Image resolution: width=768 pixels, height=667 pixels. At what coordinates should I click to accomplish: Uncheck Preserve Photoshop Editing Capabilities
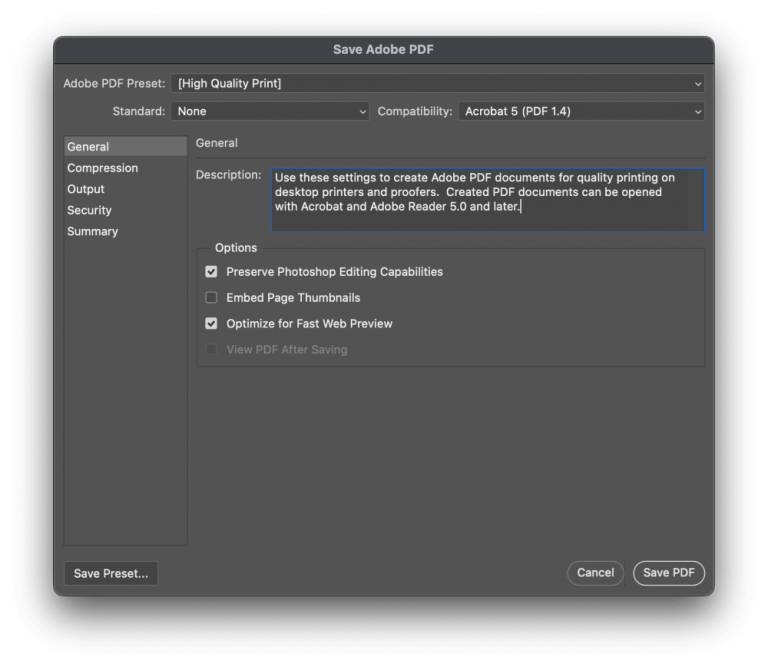click(211, 272)
